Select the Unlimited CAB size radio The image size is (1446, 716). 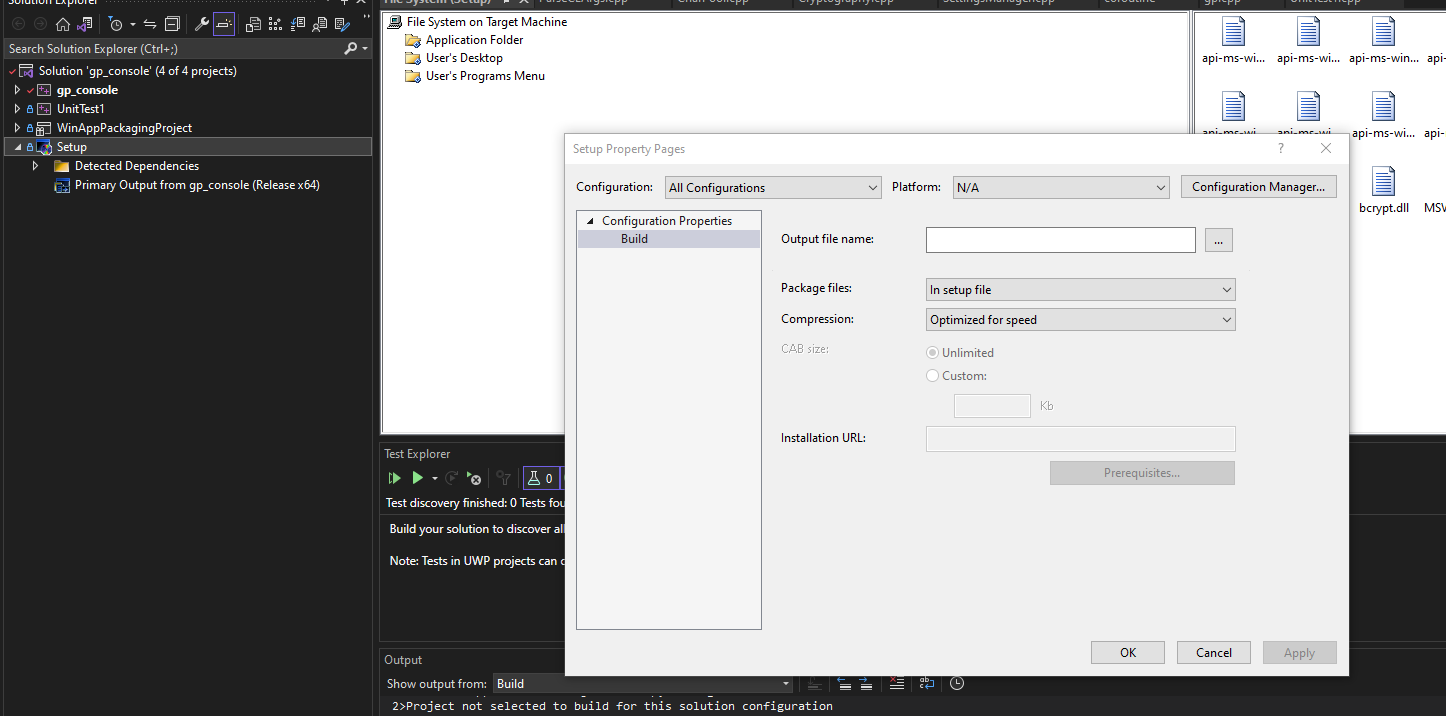pos(933,353)
